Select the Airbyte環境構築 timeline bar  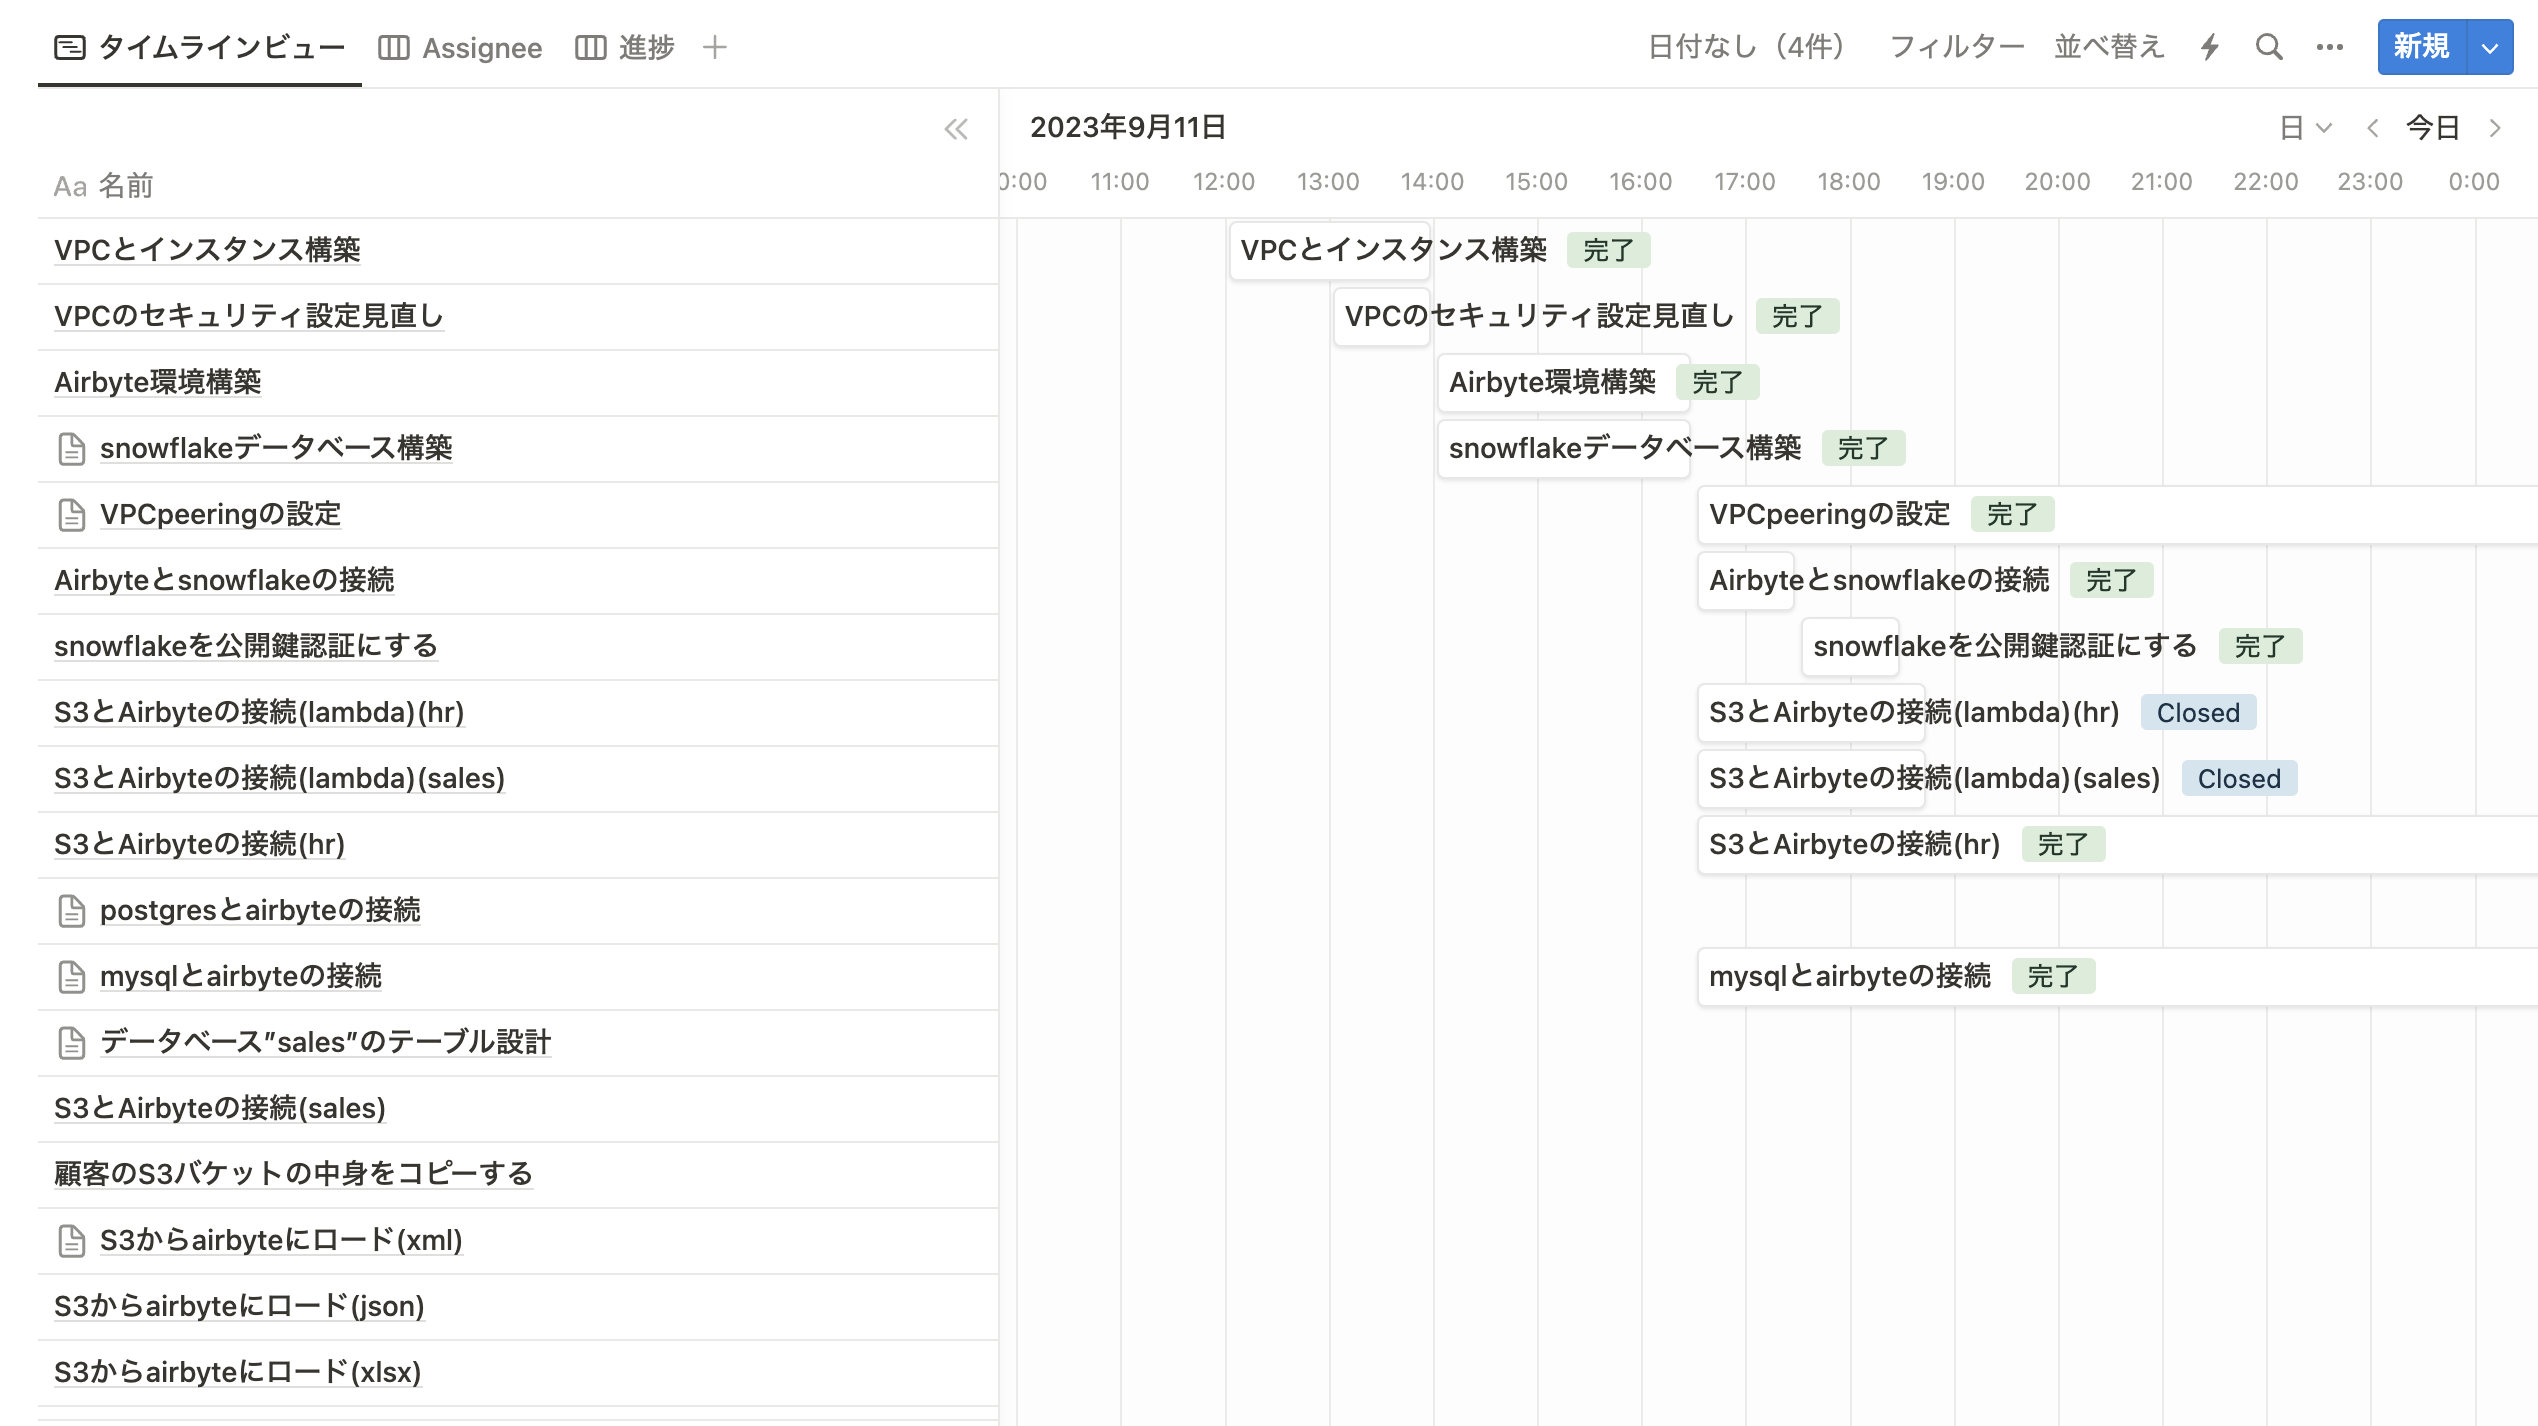[x=1562, y=382]
